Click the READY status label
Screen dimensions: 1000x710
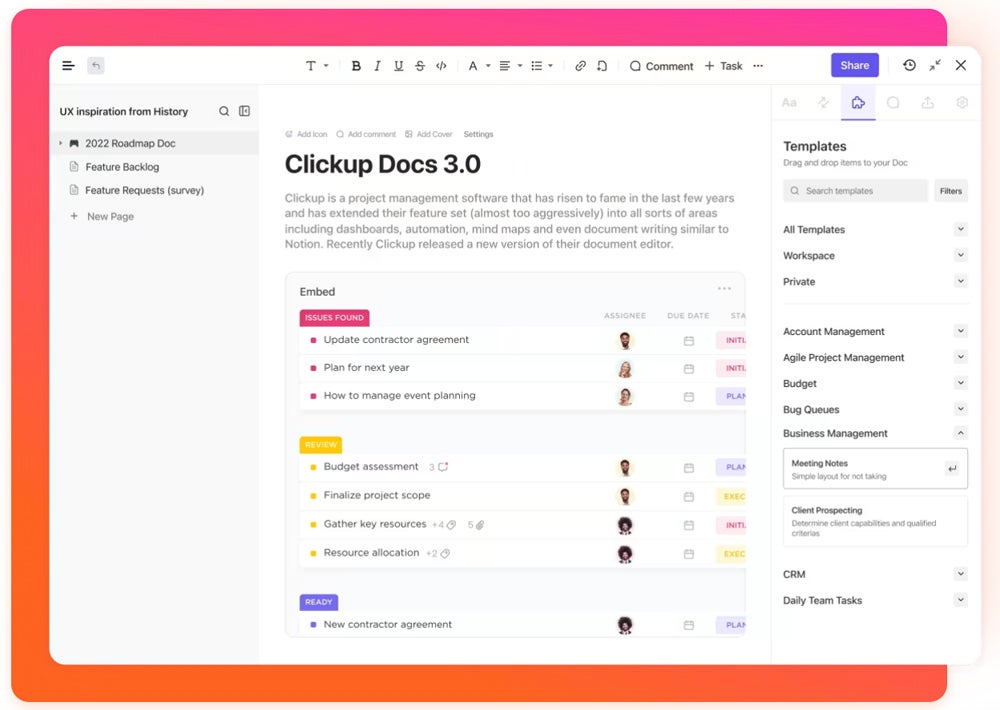click(319, 602)
